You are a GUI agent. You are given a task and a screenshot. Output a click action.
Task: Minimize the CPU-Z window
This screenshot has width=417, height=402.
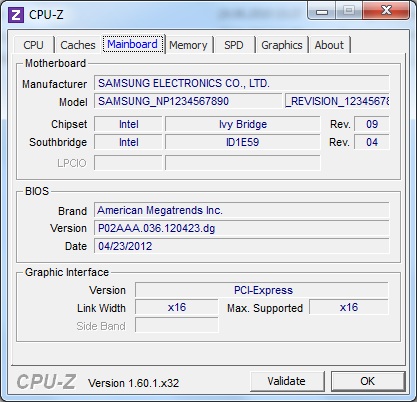[321, 10]
